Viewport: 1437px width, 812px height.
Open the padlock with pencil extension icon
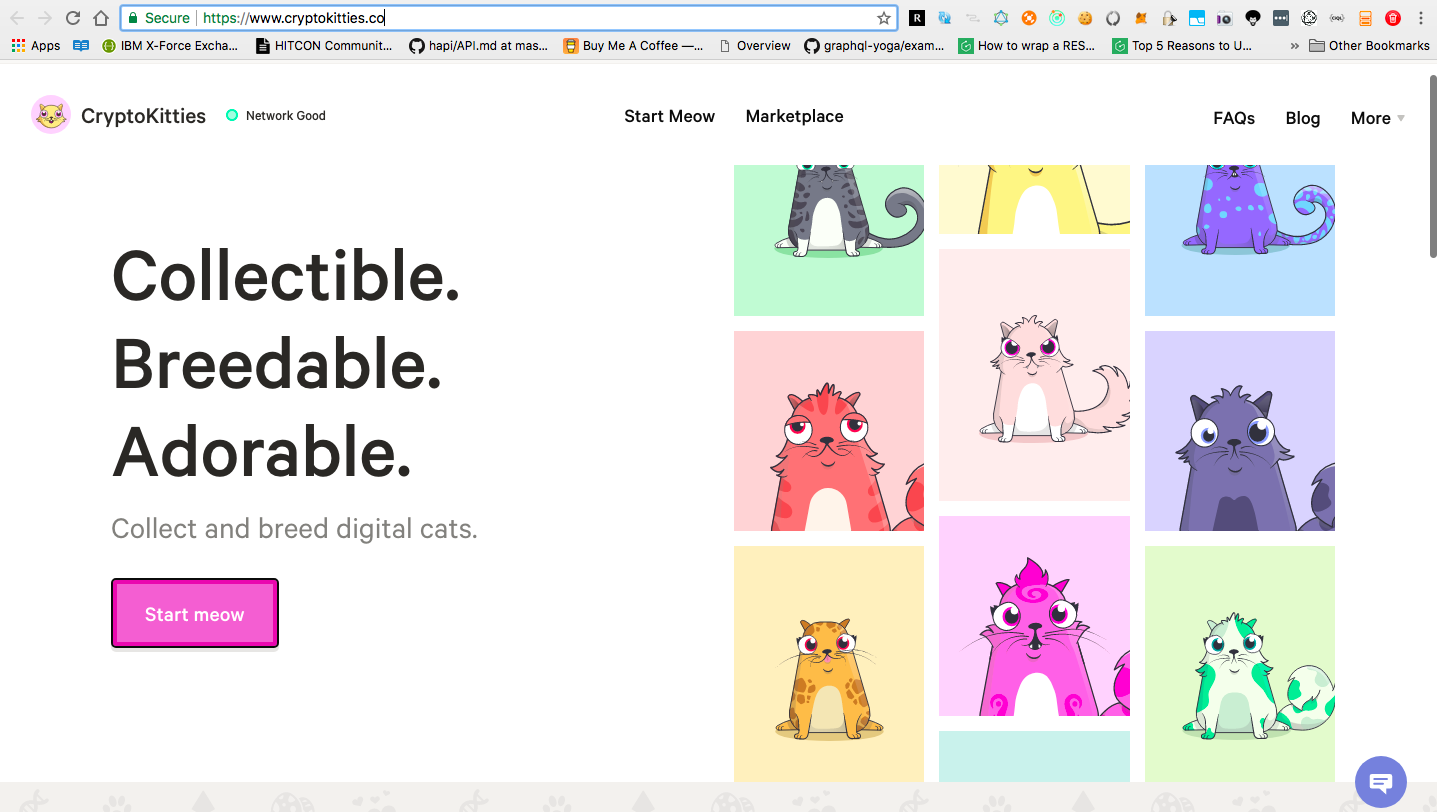1168,18
